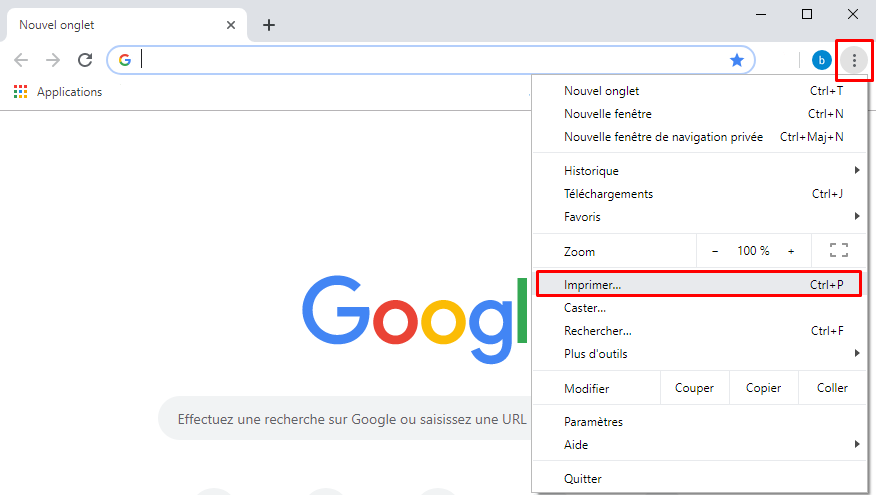Viewport: 876px width, 497px height.
Task: Select Nouvel onglet in the menu
Action: pos(699,90)
